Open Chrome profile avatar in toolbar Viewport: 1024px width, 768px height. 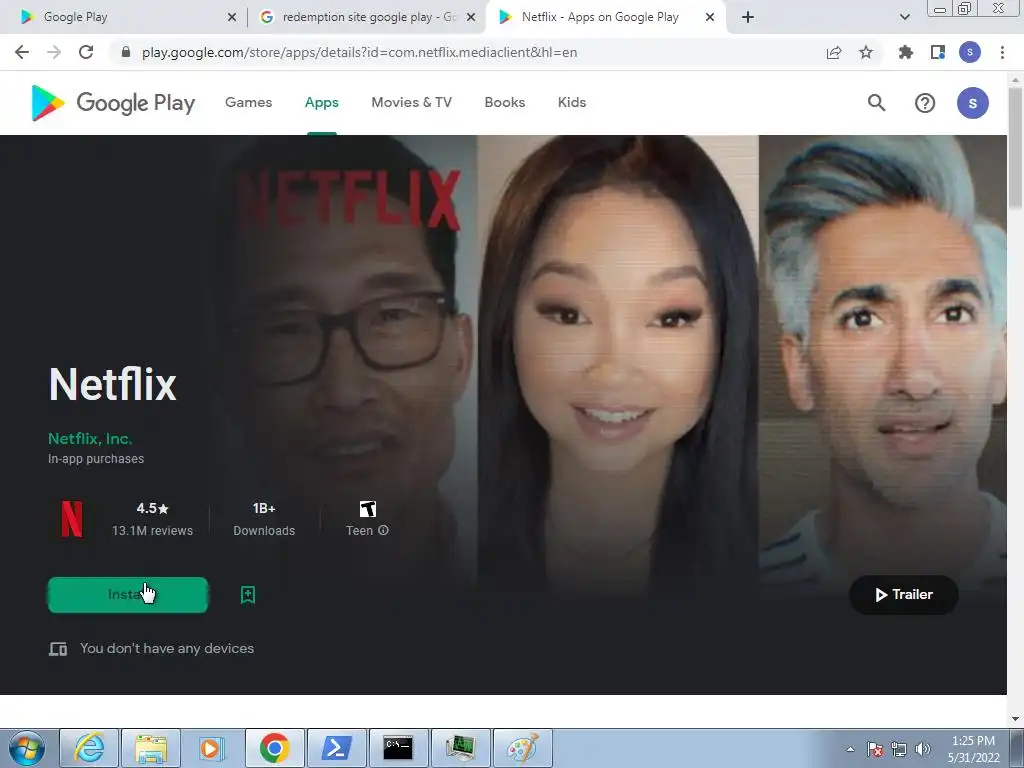coord(970,52)
